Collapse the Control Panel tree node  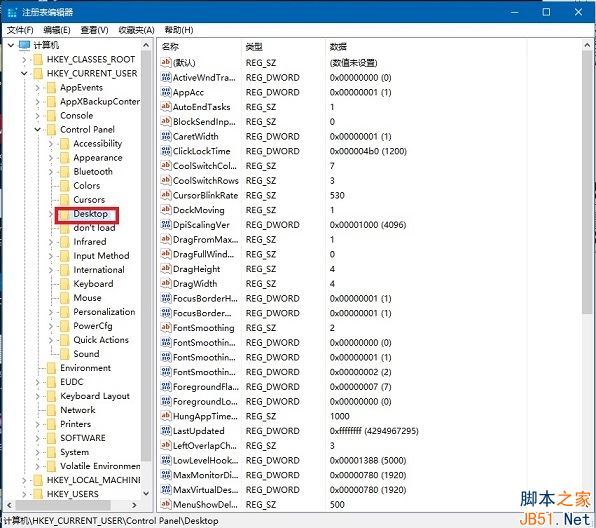tap(37, 130)
